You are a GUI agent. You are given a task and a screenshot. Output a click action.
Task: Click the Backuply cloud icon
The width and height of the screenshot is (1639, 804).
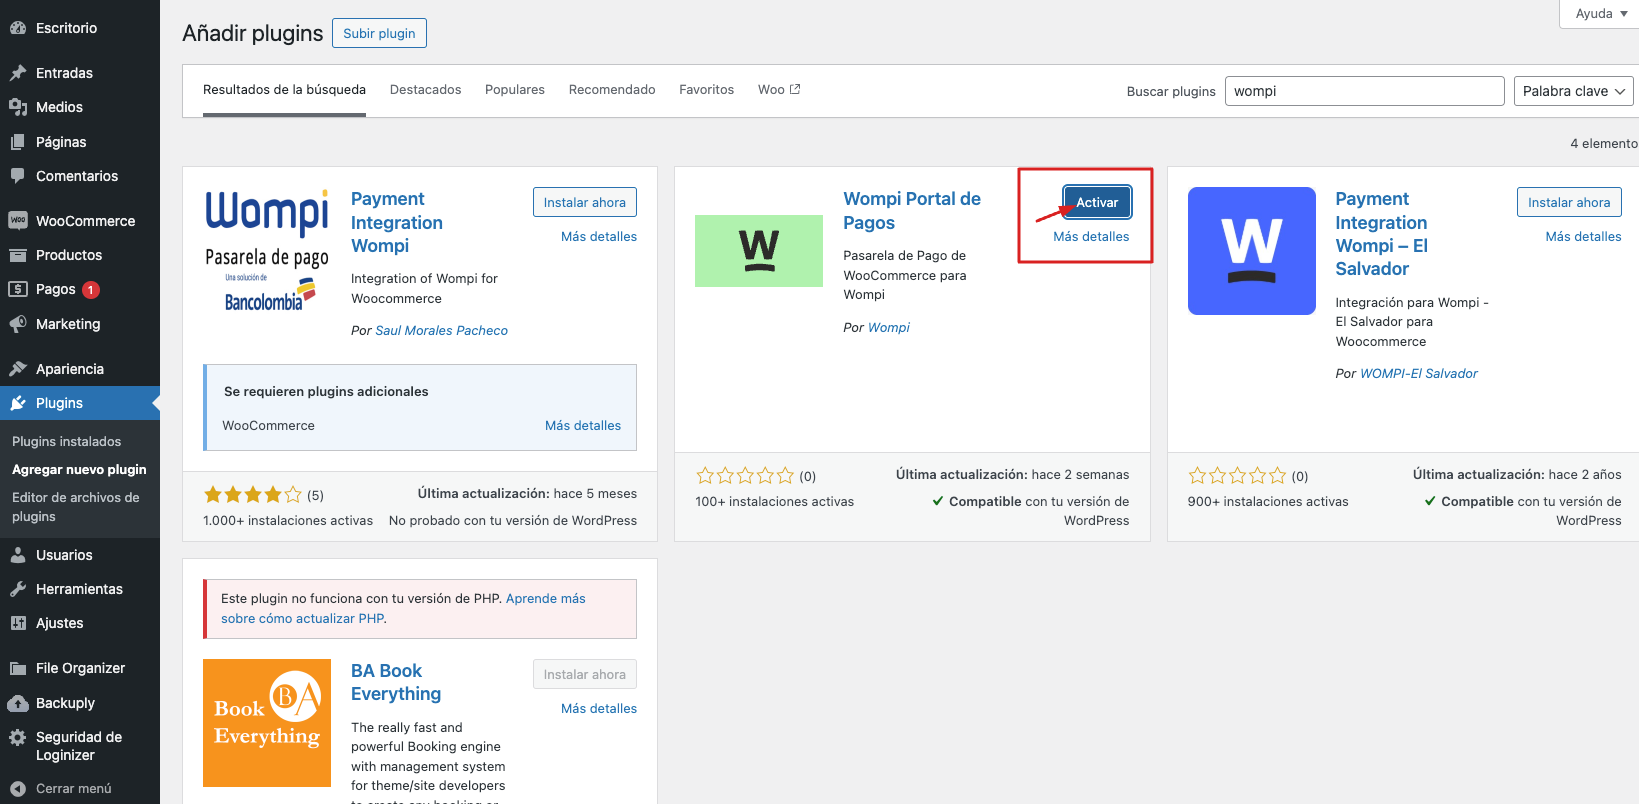click(x=17, y=703)
